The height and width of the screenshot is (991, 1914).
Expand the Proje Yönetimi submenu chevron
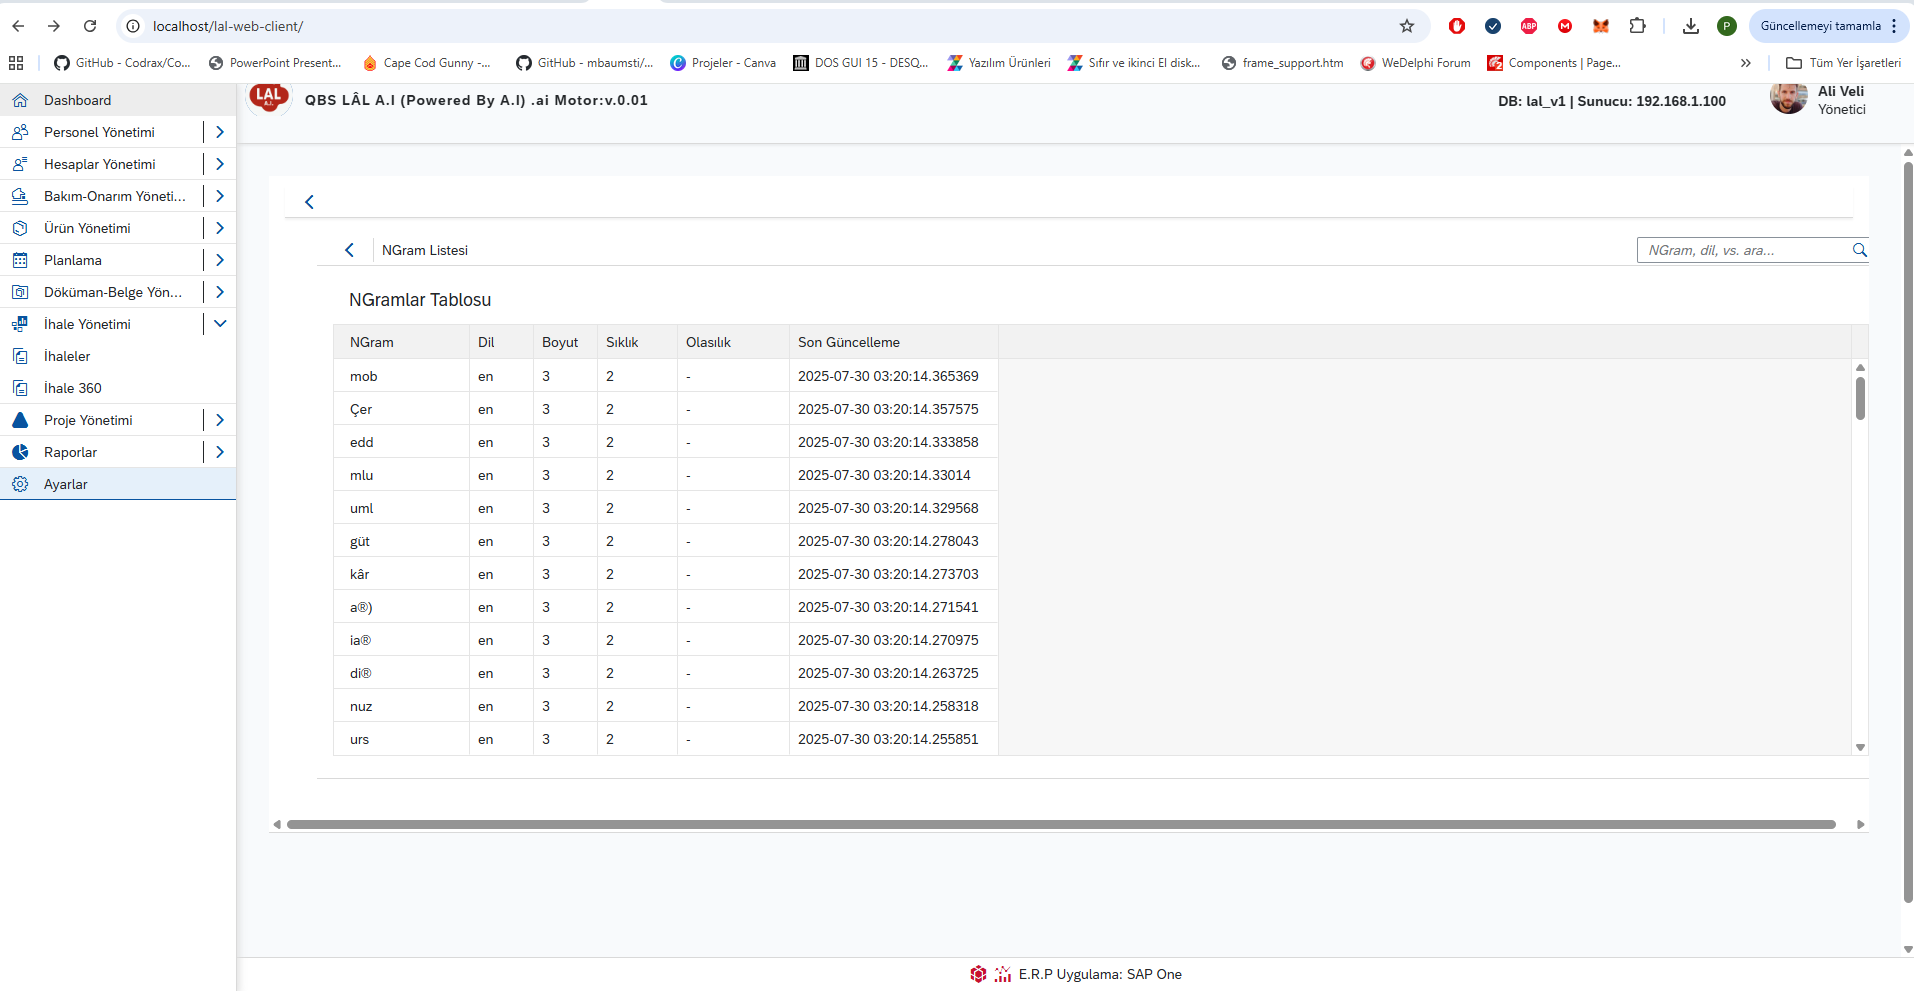[220, 420]
